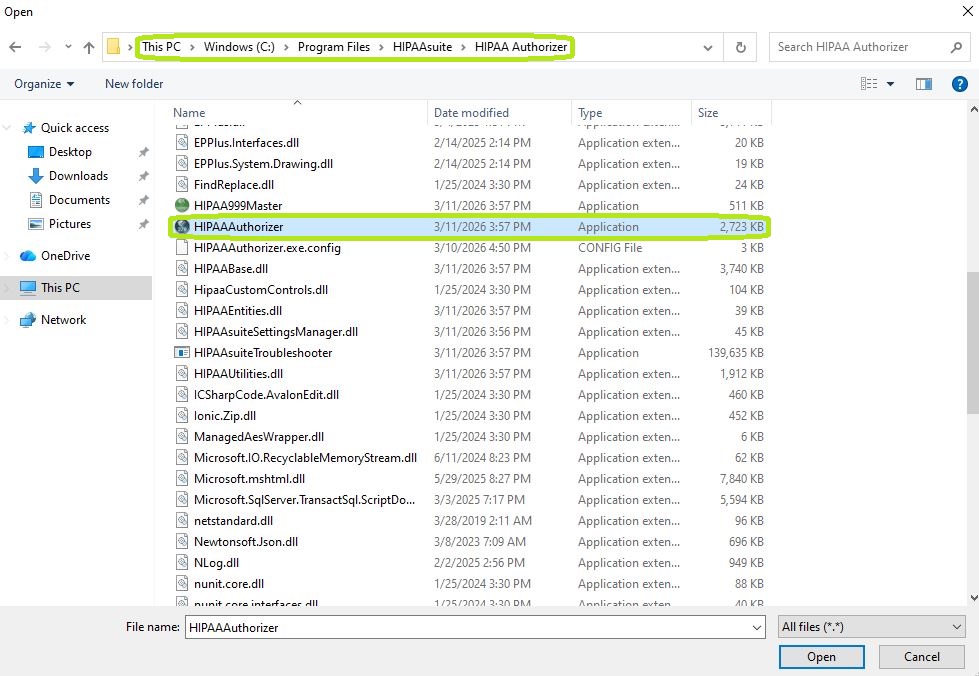The image size is (979, 676).
Task: Go to Program Files in the breadcrumb
Action: (333, 47)
